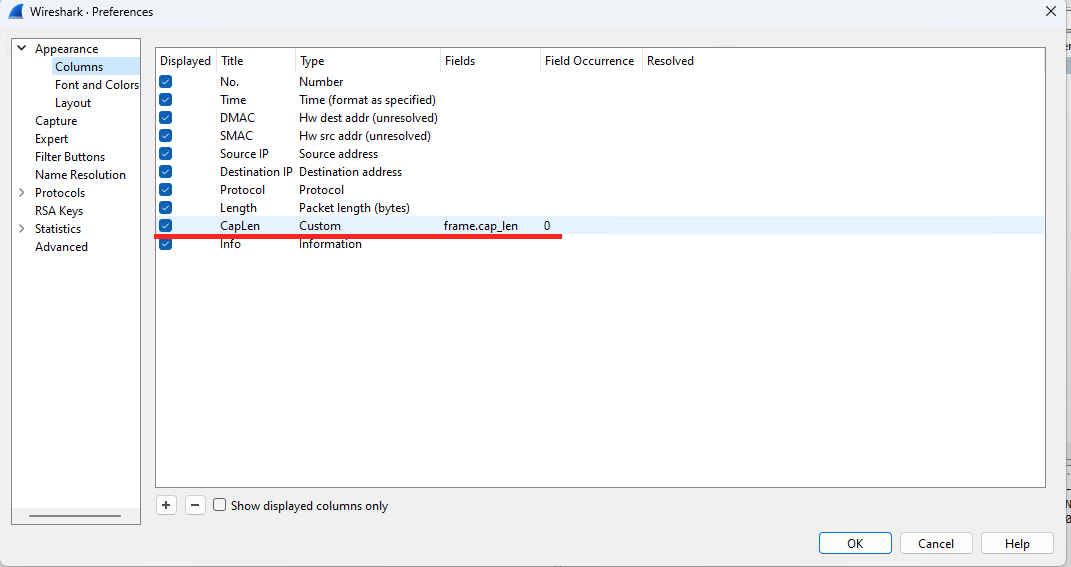Open Filter Buttons preferences
Screen dimensions: 1071x567
point(70,156)
